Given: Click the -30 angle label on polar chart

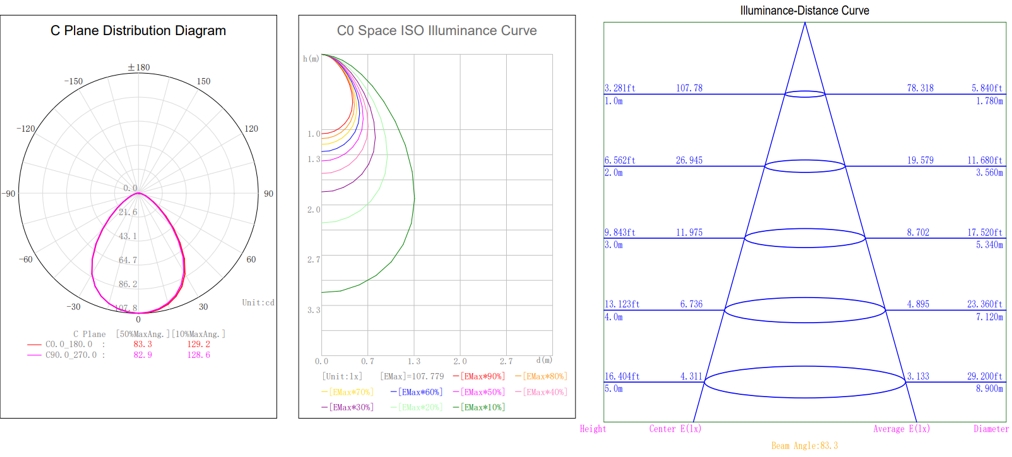Looking at the screenshot, I should (73, 307).
